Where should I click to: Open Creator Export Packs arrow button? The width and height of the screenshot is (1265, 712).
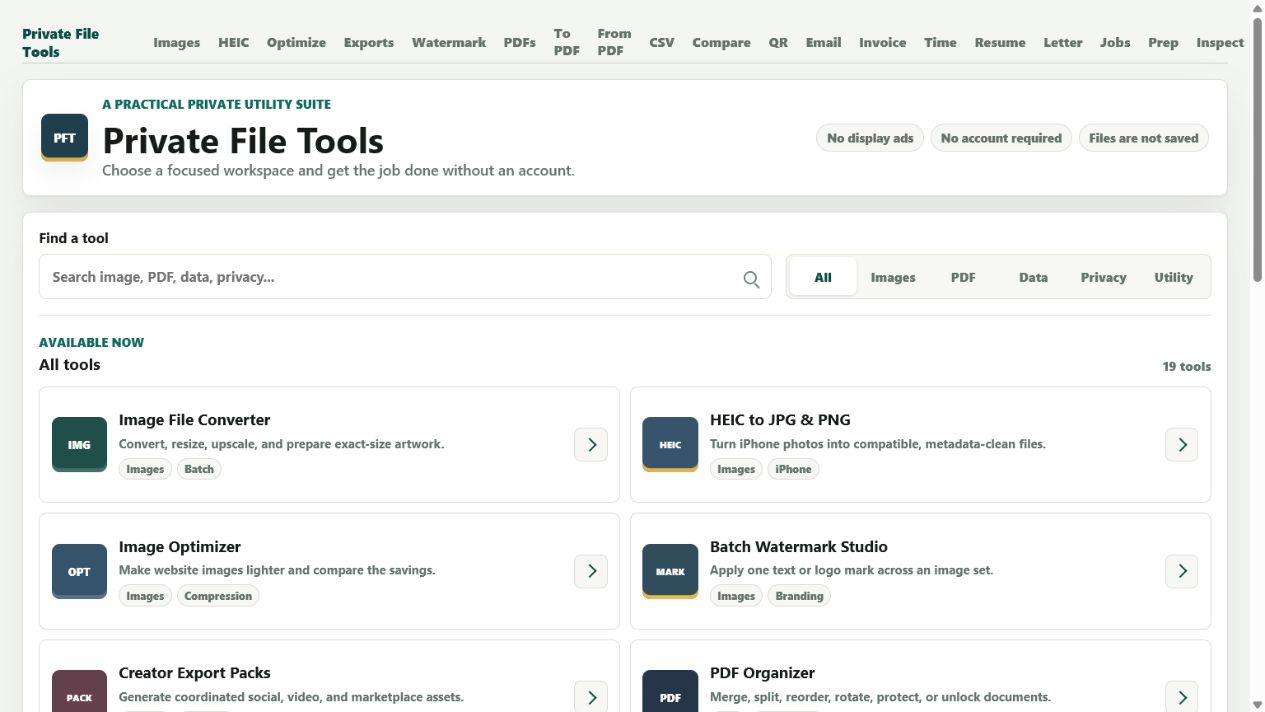591,696
